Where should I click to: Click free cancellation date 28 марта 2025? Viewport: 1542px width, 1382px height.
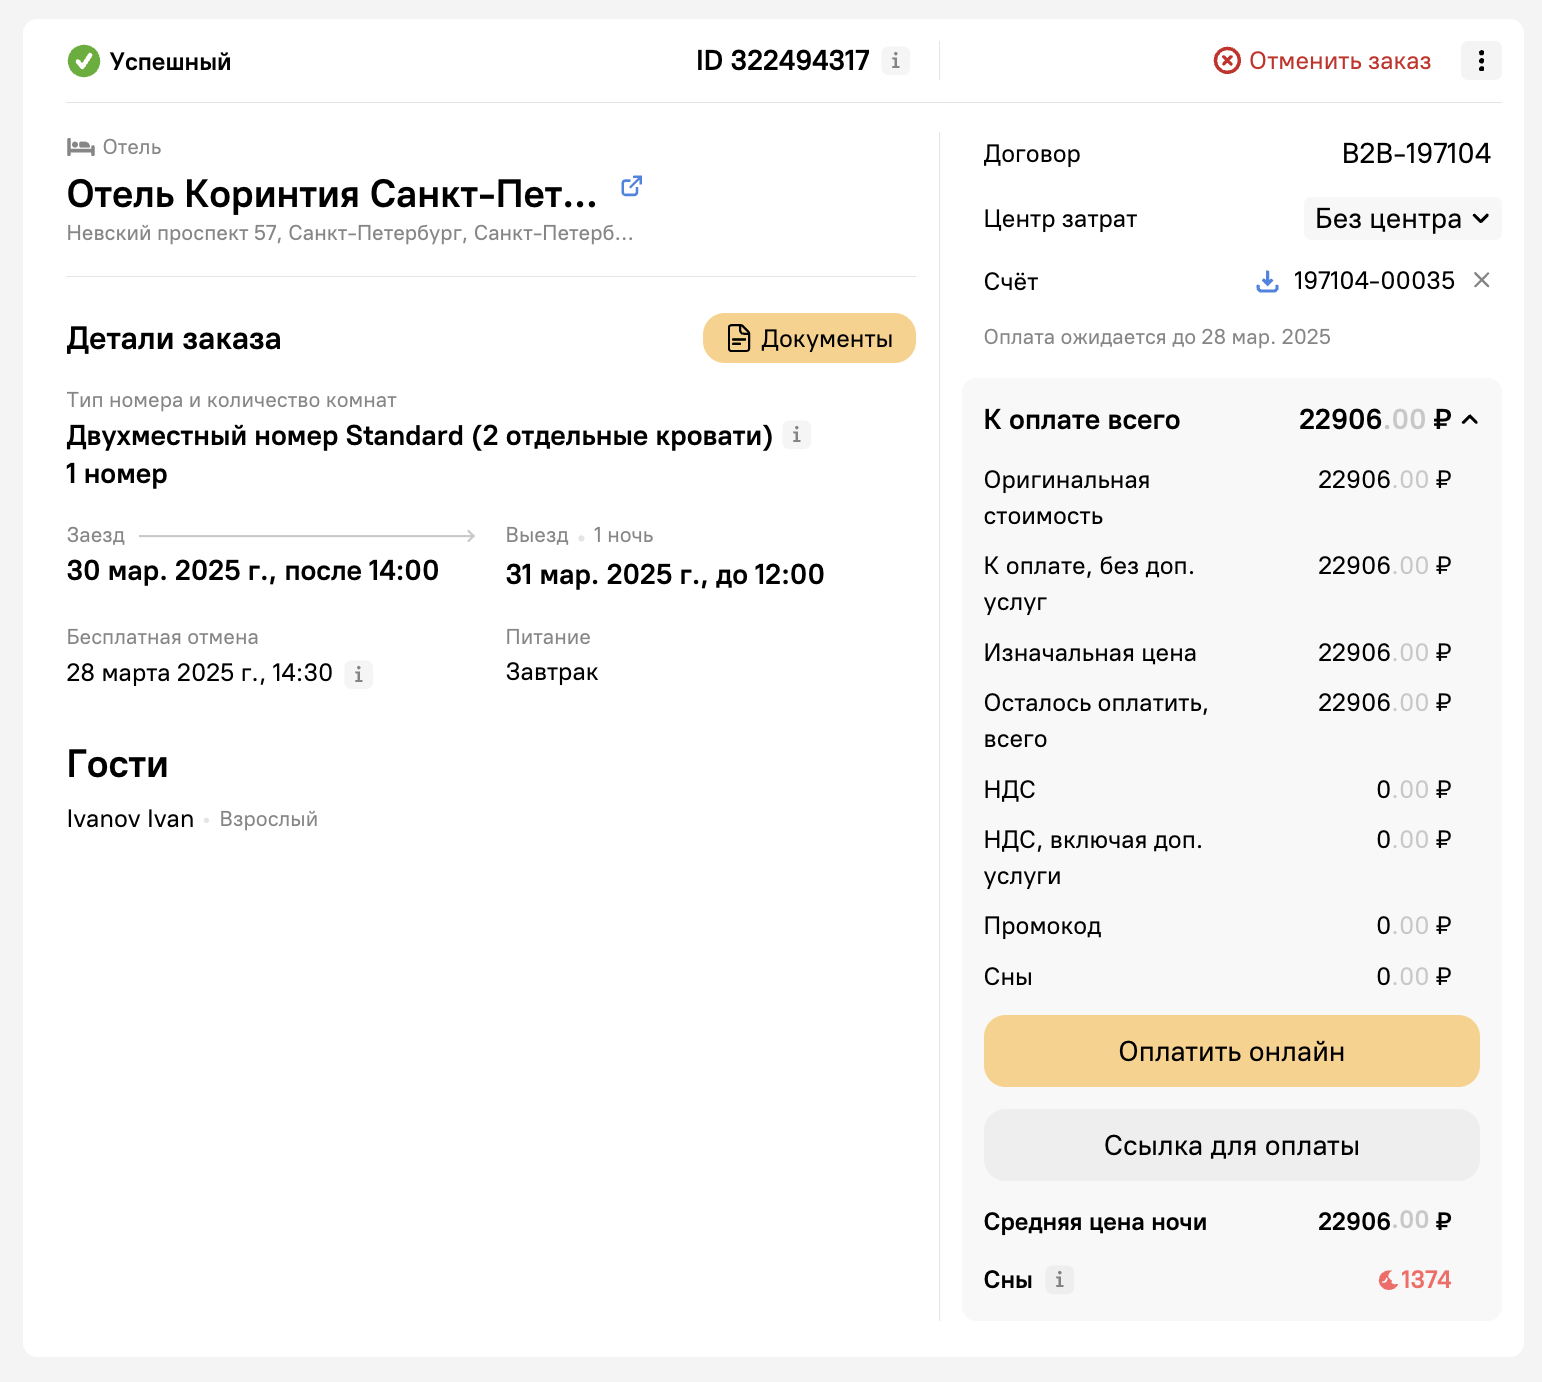(x=200, y=673)
